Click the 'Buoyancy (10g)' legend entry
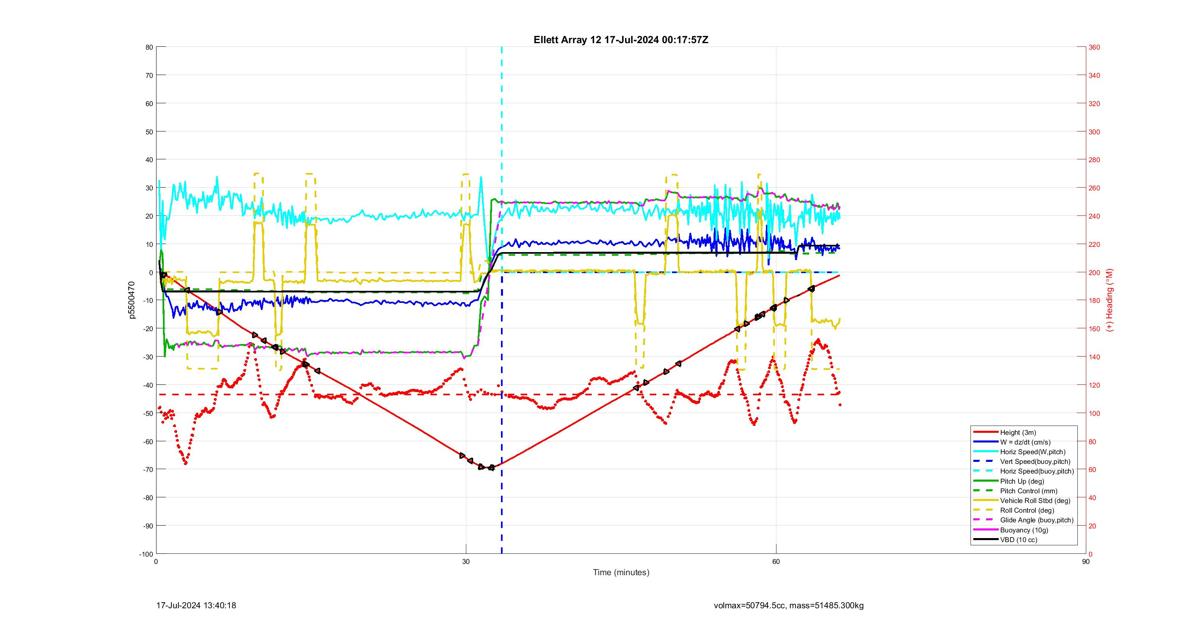The height and width of the screenshot is (622, 1200). point(1024,529)
